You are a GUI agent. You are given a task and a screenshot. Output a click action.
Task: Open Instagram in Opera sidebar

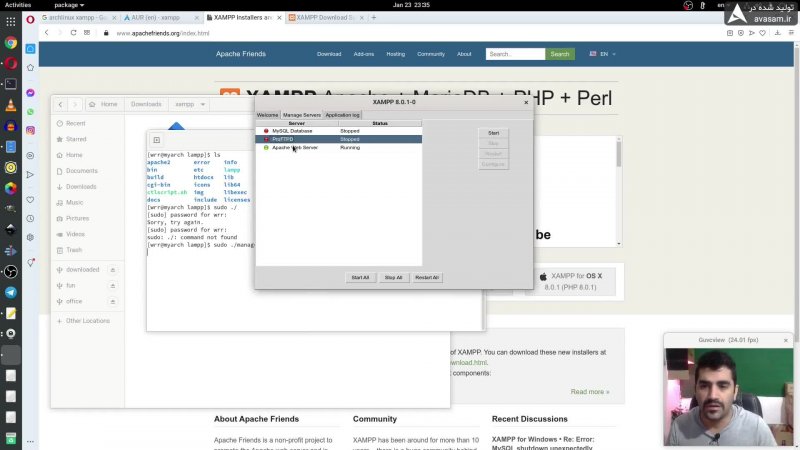(31, 130)
